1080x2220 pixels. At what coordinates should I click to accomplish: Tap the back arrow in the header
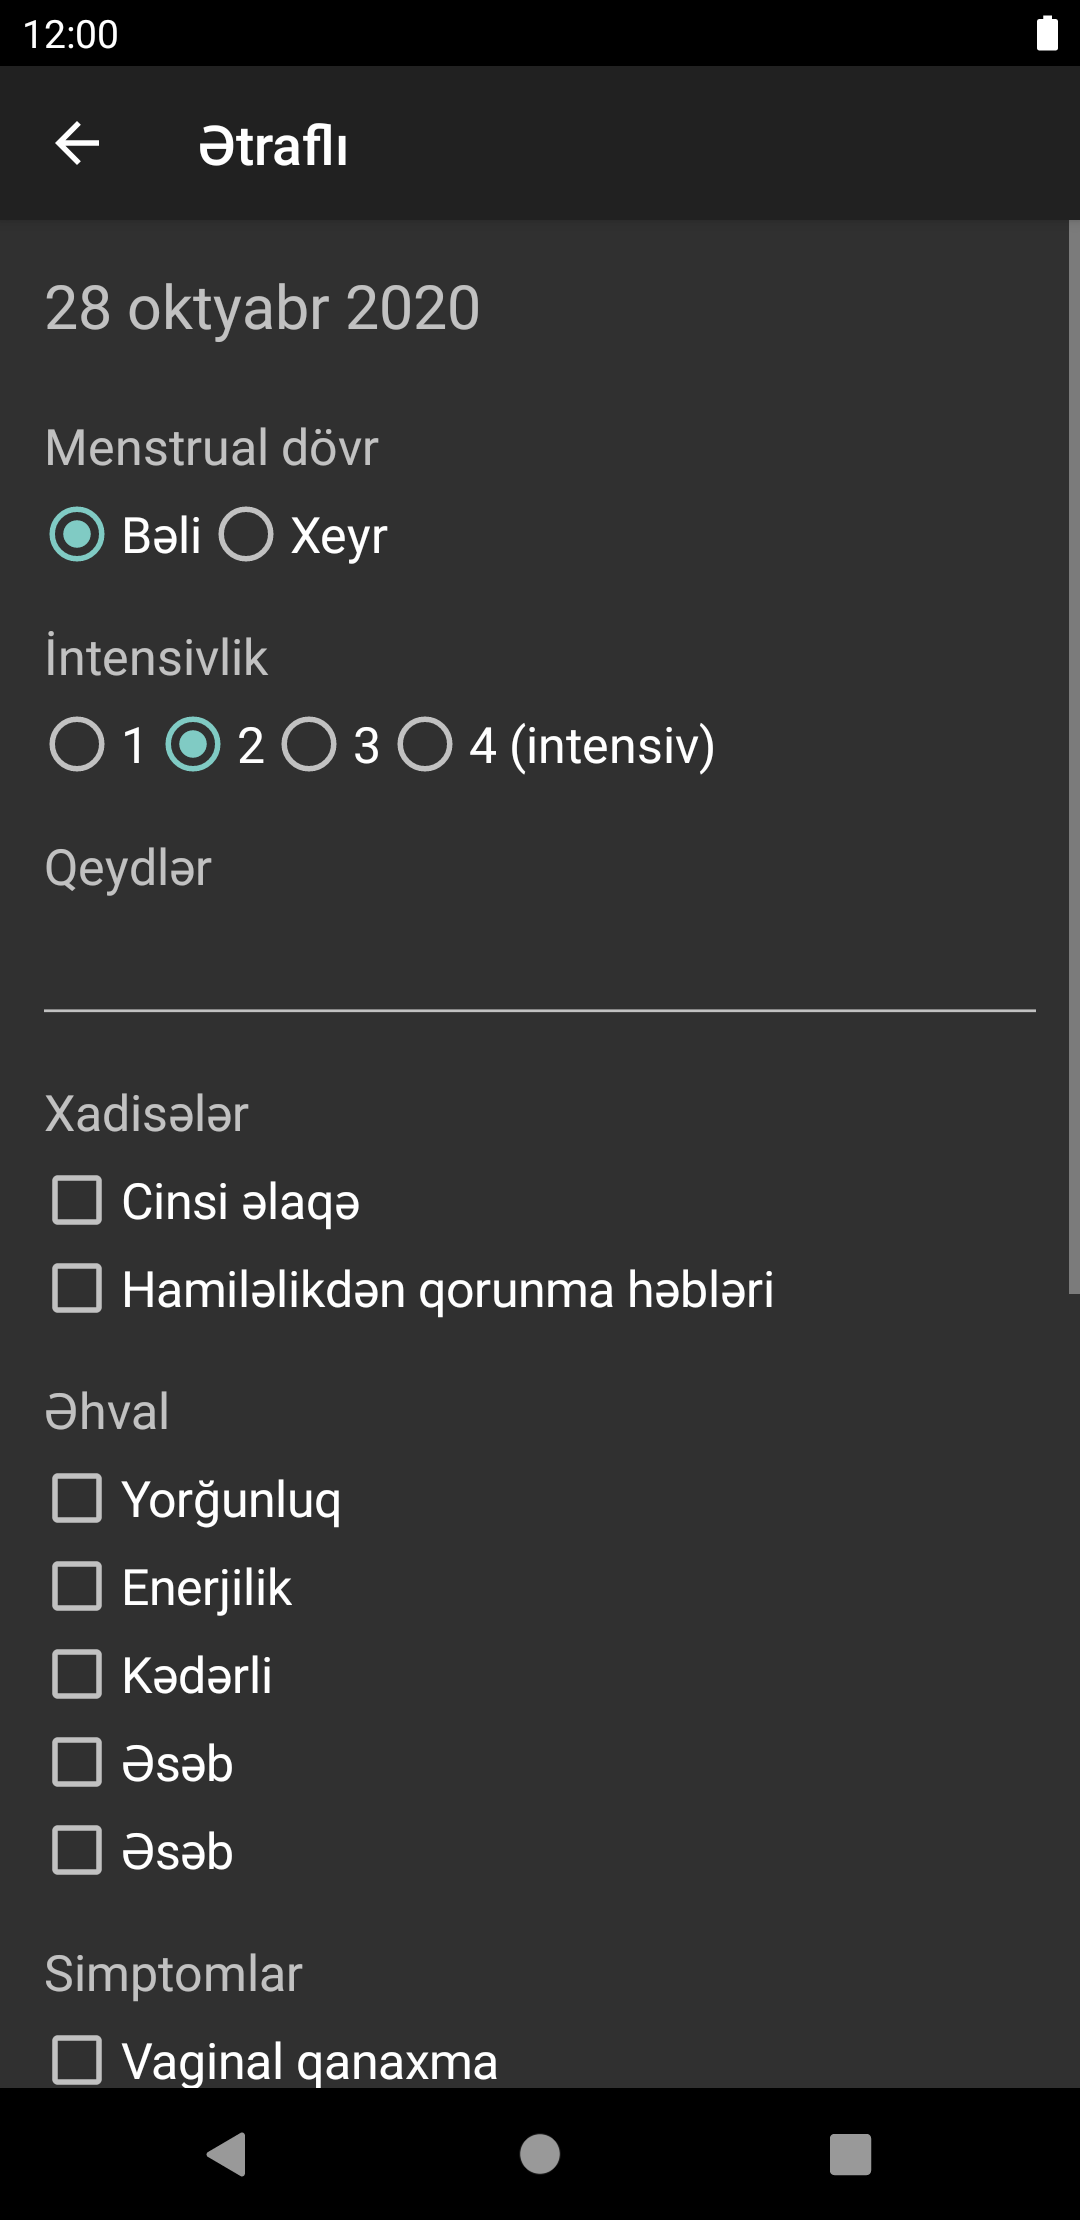pos(77,144)
